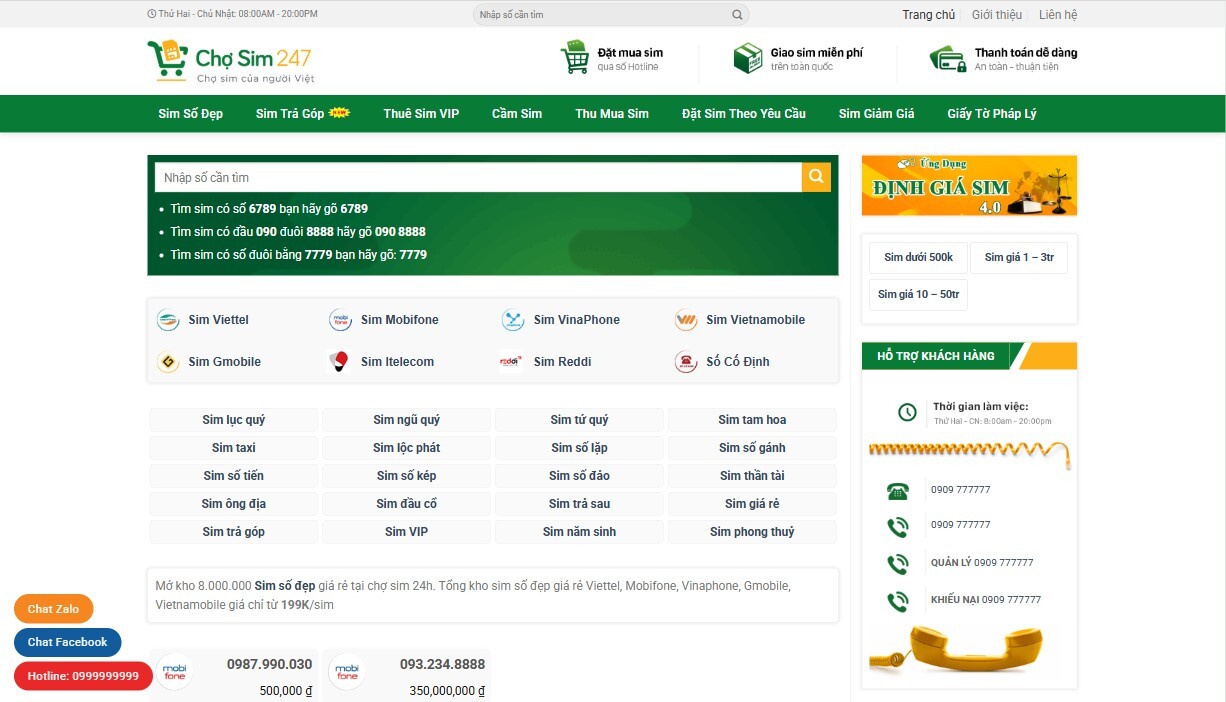The width and height of the screenshot is (1226, 702).
Task: Click the magnifier icon in top search bar
Action: coord(737,15)
